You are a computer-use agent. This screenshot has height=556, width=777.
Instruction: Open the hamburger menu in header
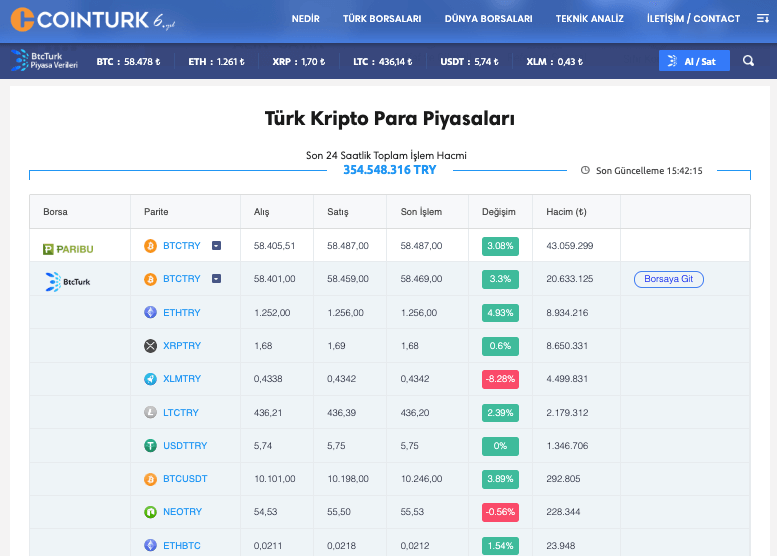(x=762, y=19)
